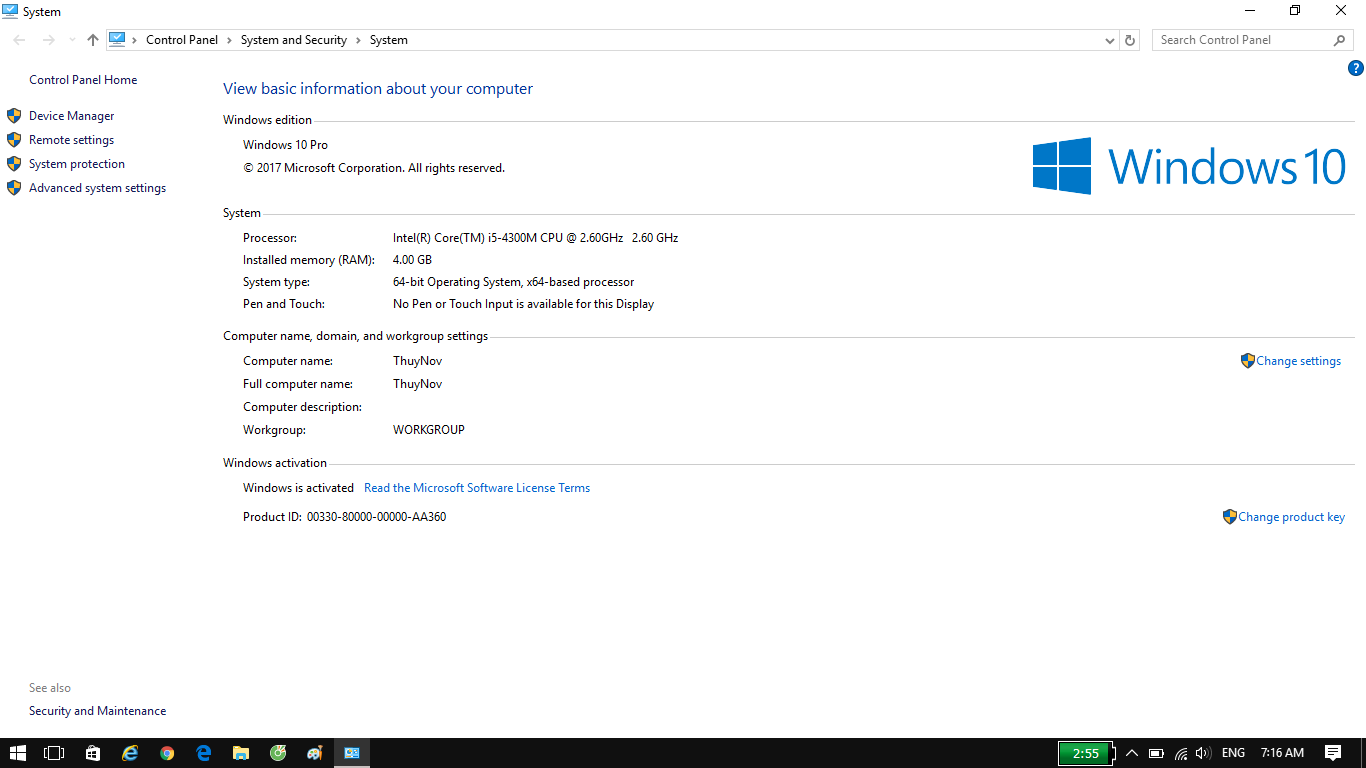The height and width of the screenshot is (768, 1366).
Task: Click the ENG input language indicator
Action: (1234, 753)
